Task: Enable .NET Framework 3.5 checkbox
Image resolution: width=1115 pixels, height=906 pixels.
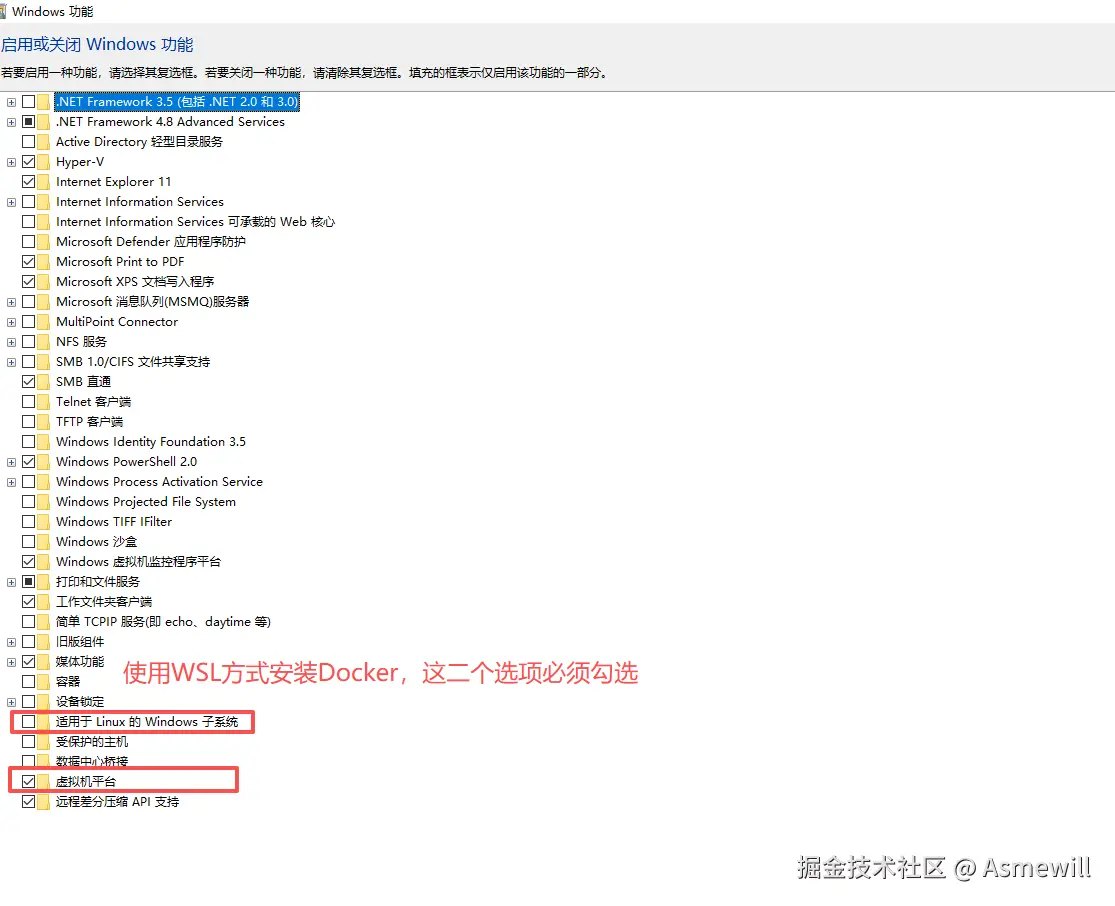Action: tap(28, 102)
